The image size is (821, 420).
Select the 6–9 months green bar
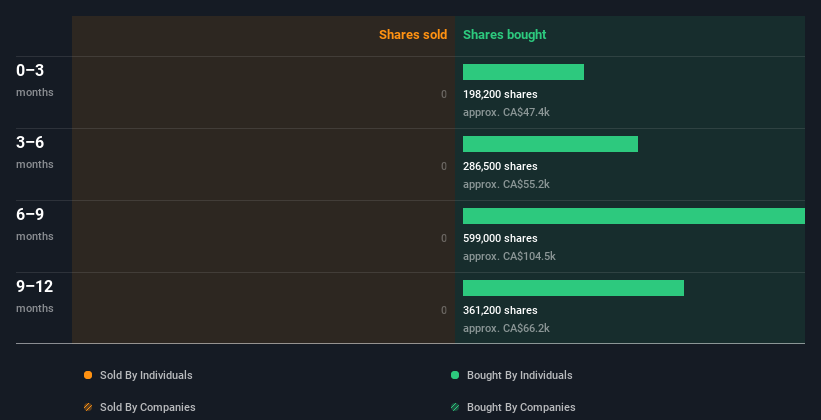tap(634, 216)
